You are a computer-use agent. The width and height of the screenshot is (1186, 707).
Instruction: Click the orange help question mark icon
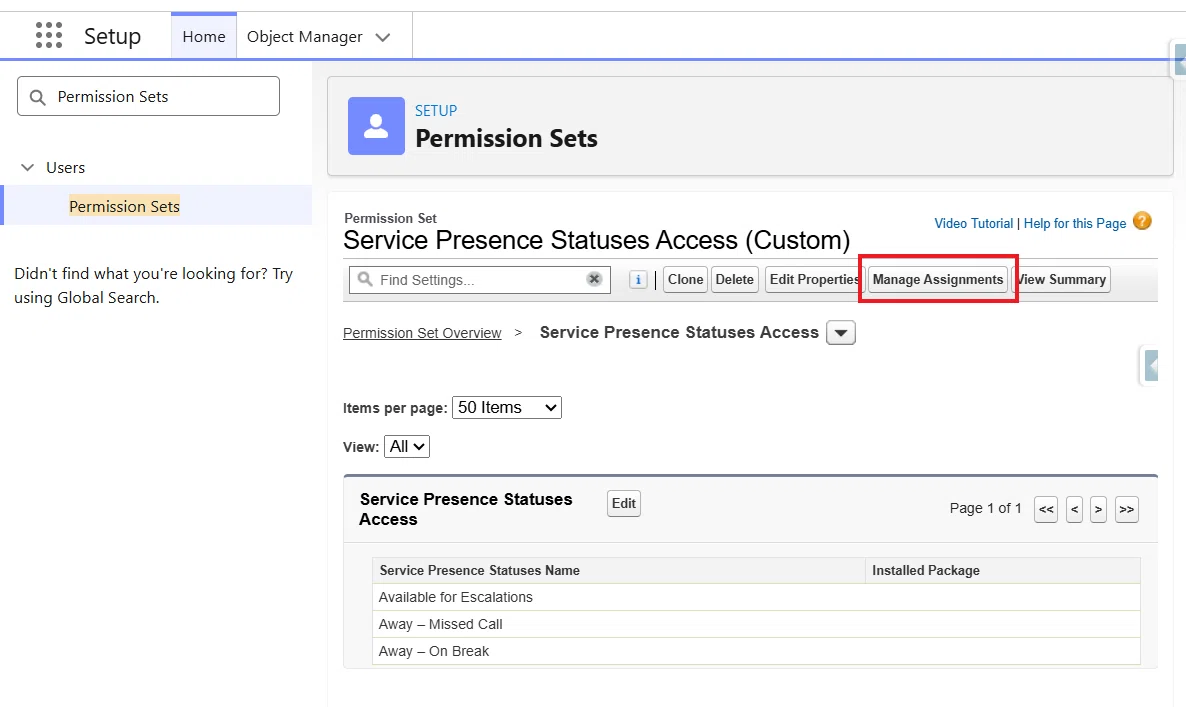(x=1142, y=221)
